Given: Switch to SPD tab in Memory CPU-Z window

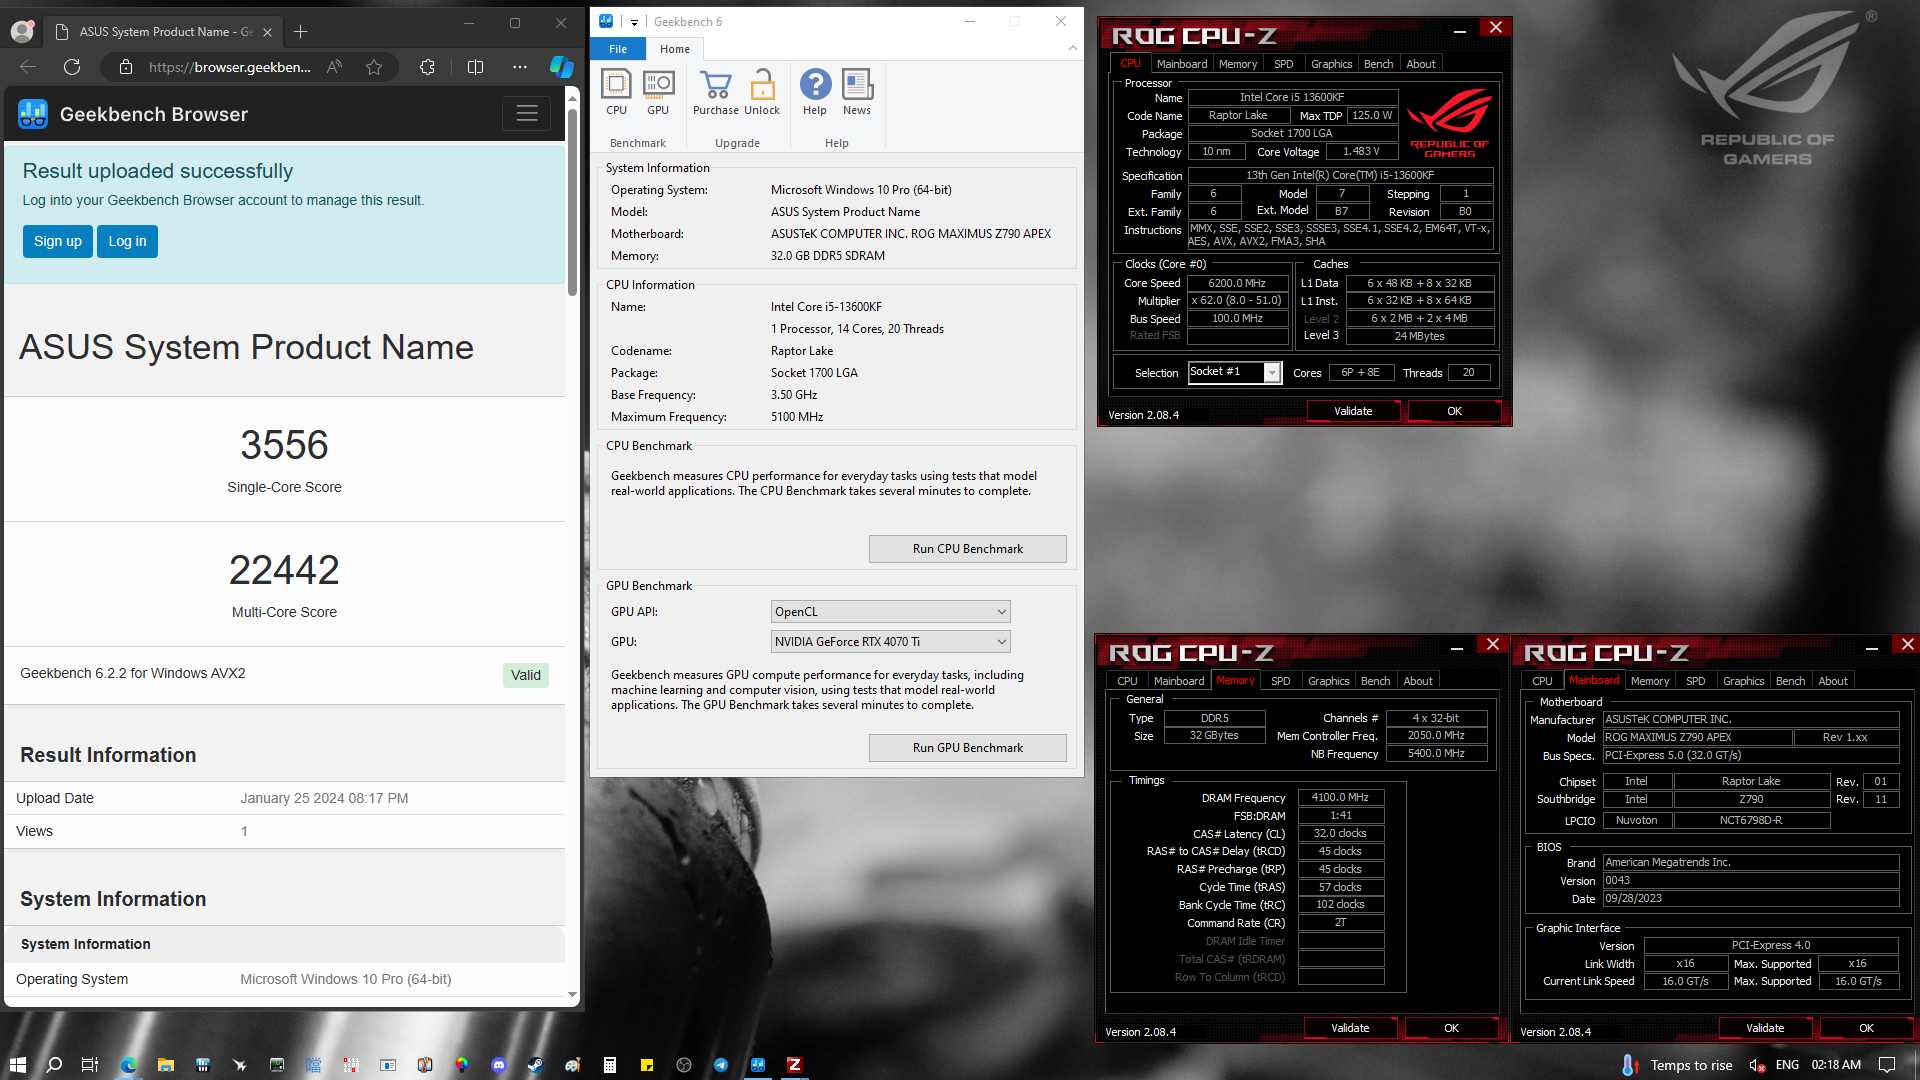Looking at the screenshot, I should point(1281,681).
